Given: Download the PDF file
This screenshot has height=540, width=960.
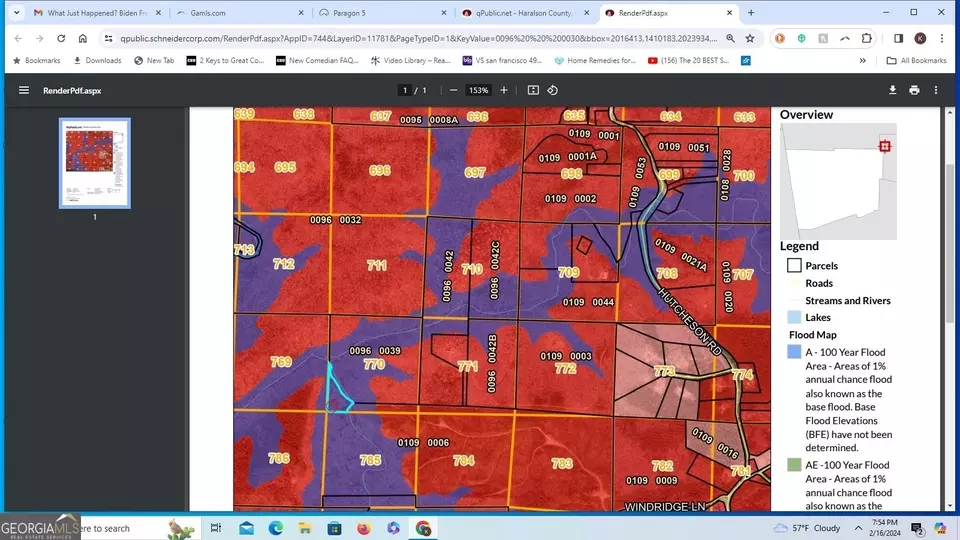Looking at the screenshot, I should pyautogui.click(x=893, y=90).
